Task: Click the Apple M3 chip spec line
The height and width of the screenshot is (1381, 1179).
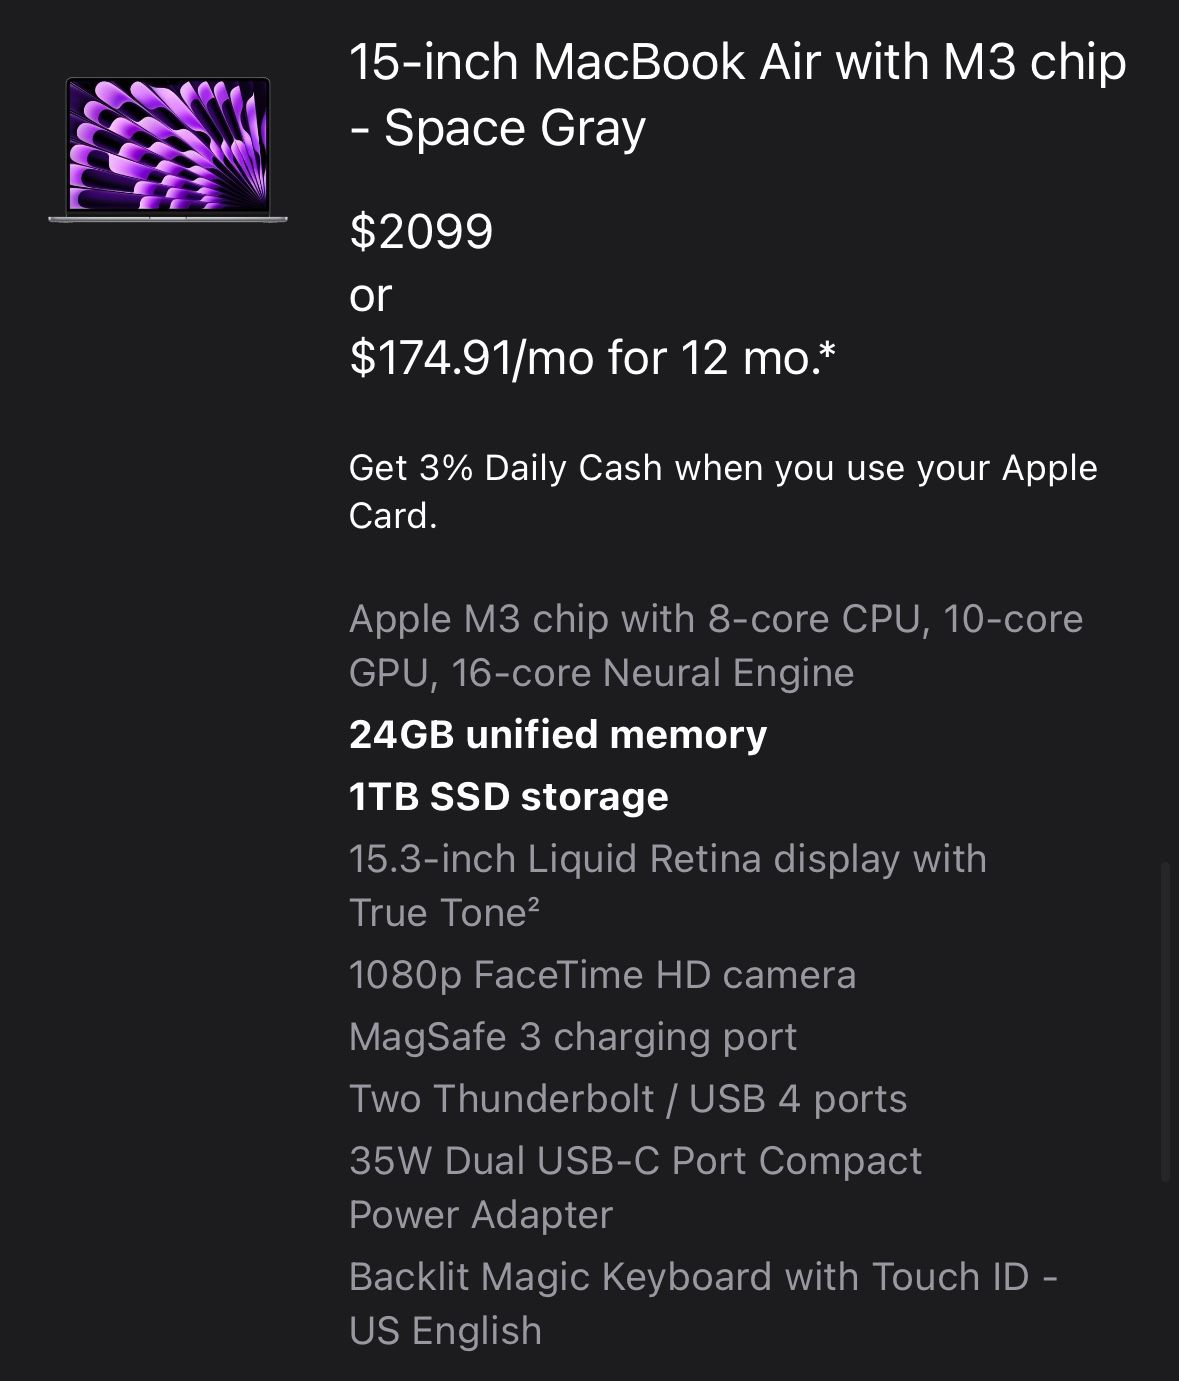Action: [715, 645]
